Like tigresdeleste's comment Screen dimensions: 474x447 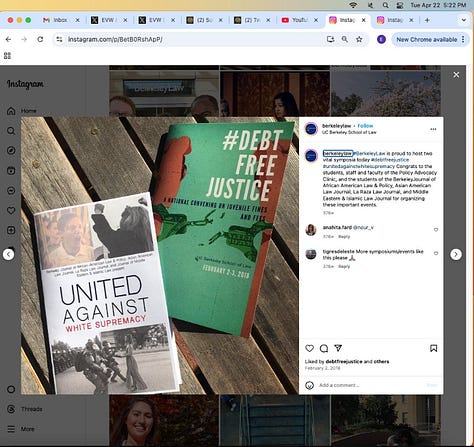pos(436,253)
